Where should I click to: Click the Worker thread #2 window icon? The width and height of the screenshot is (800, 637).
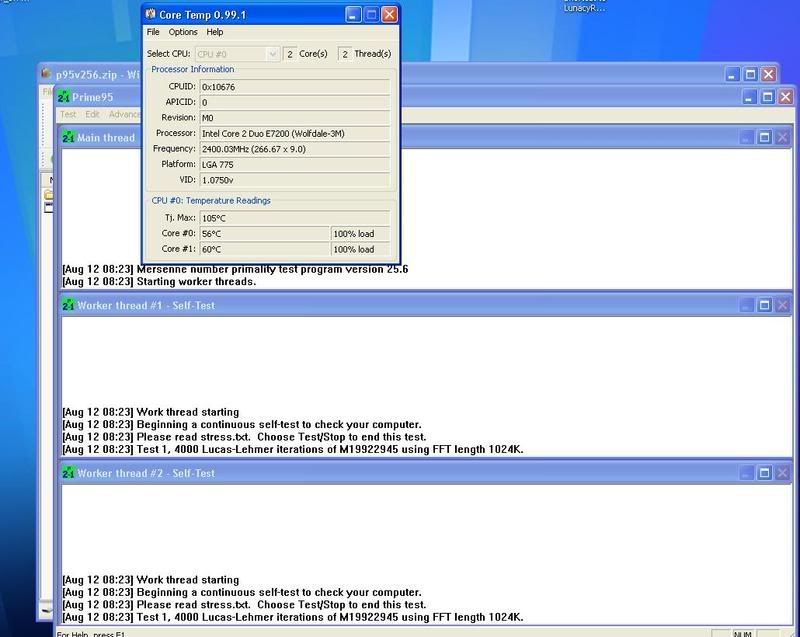coord(69,473)
